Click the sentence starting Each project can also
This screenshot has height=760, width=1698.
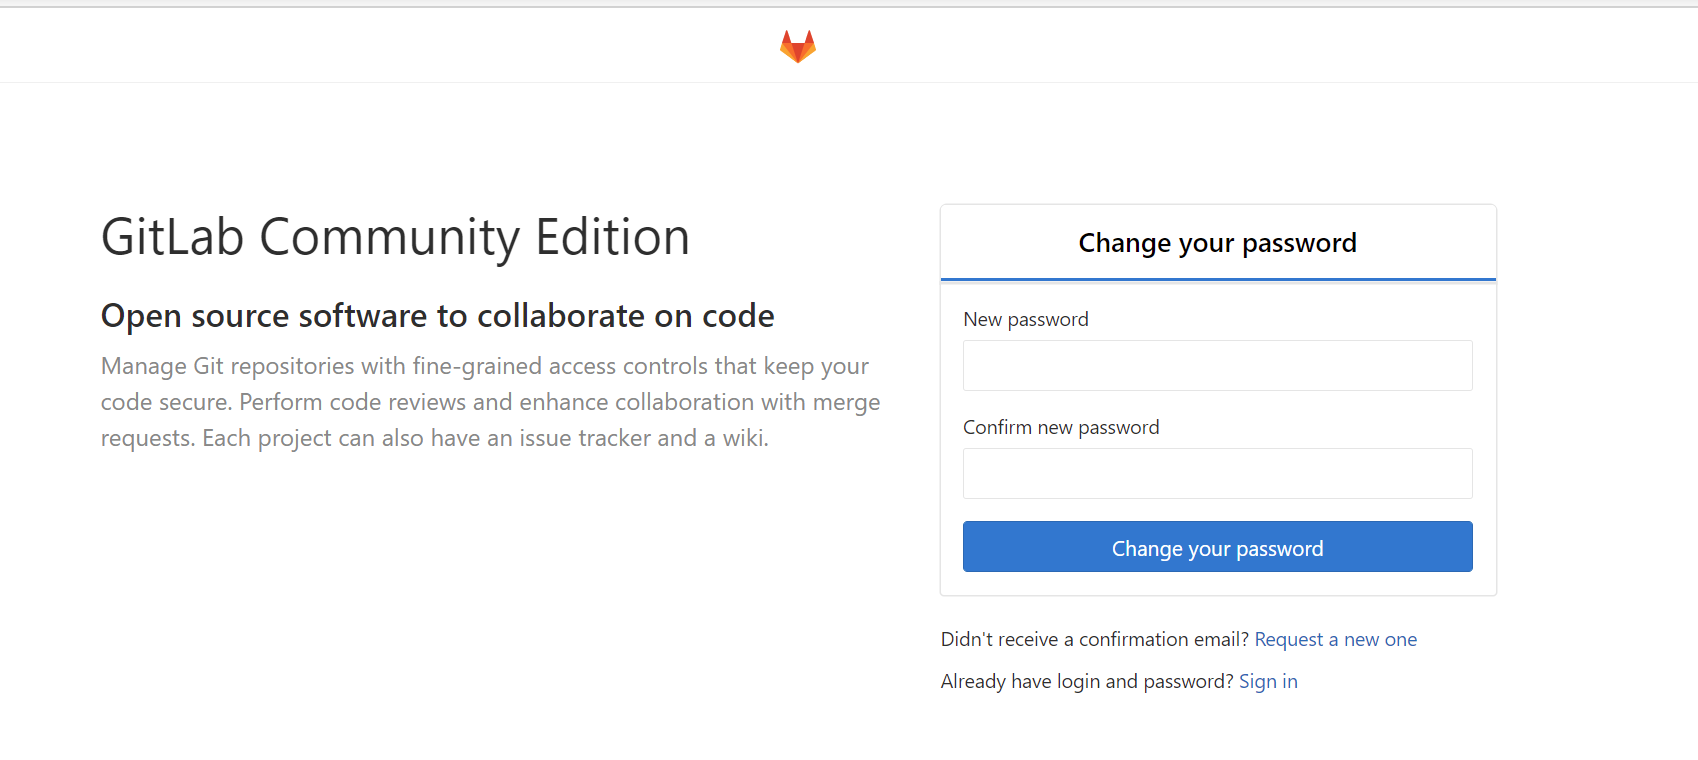coord(485,438)
